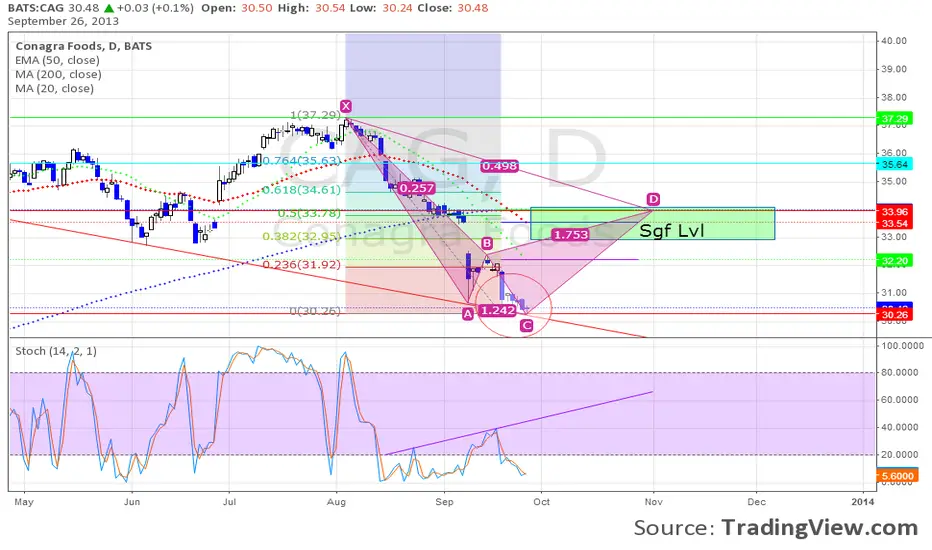This screenshot has height=550, width=932.
Task: Click the Nov label on time axis
Action: coord(654,502)
